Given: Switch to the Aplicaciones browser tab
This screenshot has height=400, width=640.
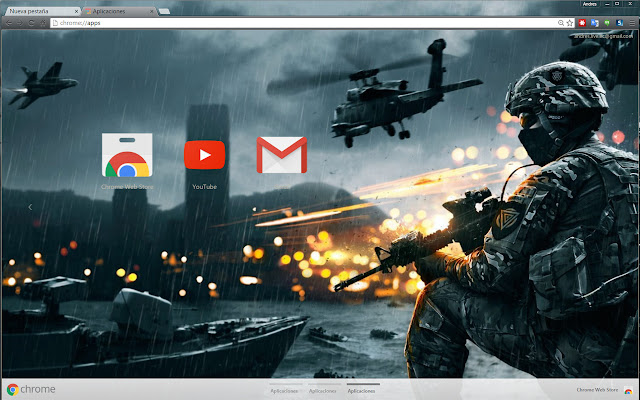Looking at the screenshot, I should [118, 11].
